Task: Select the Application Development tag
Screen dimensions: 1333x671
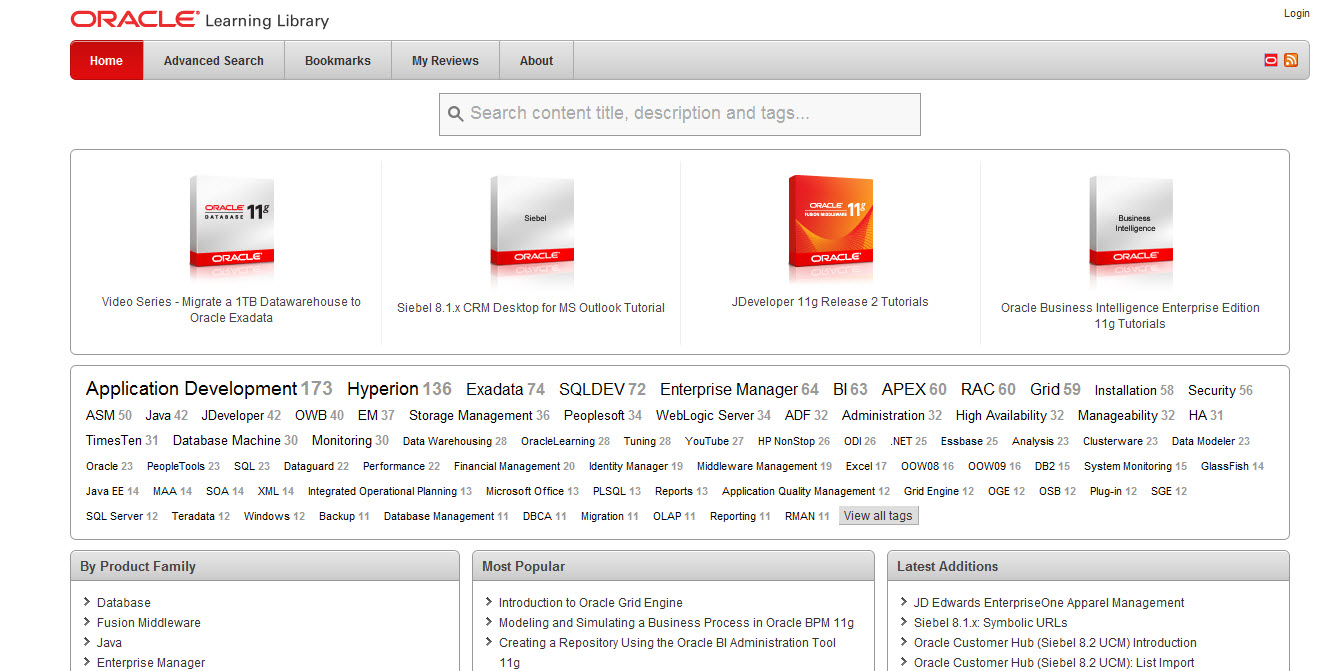Action: tap(192, 389)
